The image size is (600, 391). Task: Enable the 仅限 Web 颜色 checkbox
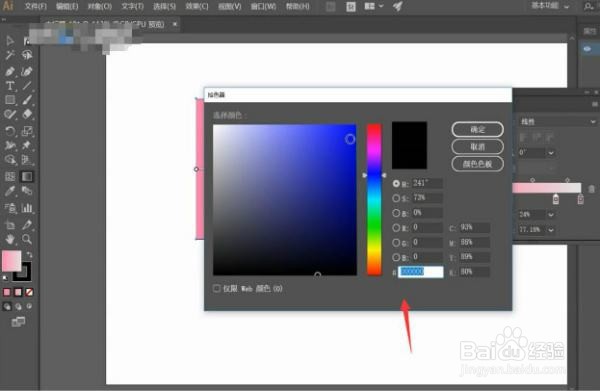[x=217, y=288]
